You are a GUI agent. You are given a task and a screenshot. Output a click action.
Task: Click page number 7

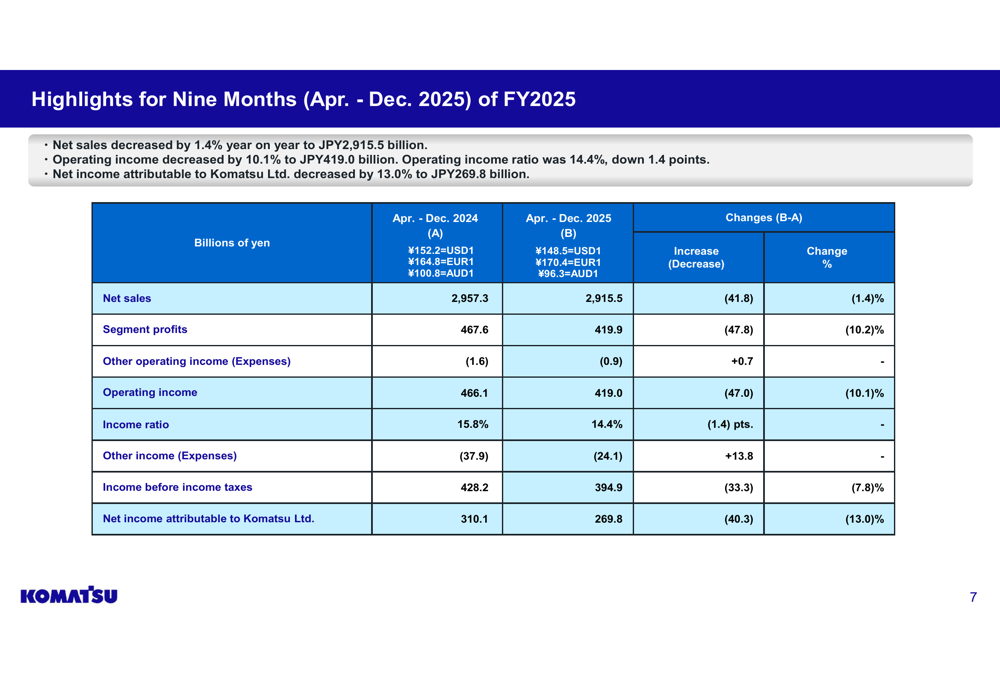[972, 598]
